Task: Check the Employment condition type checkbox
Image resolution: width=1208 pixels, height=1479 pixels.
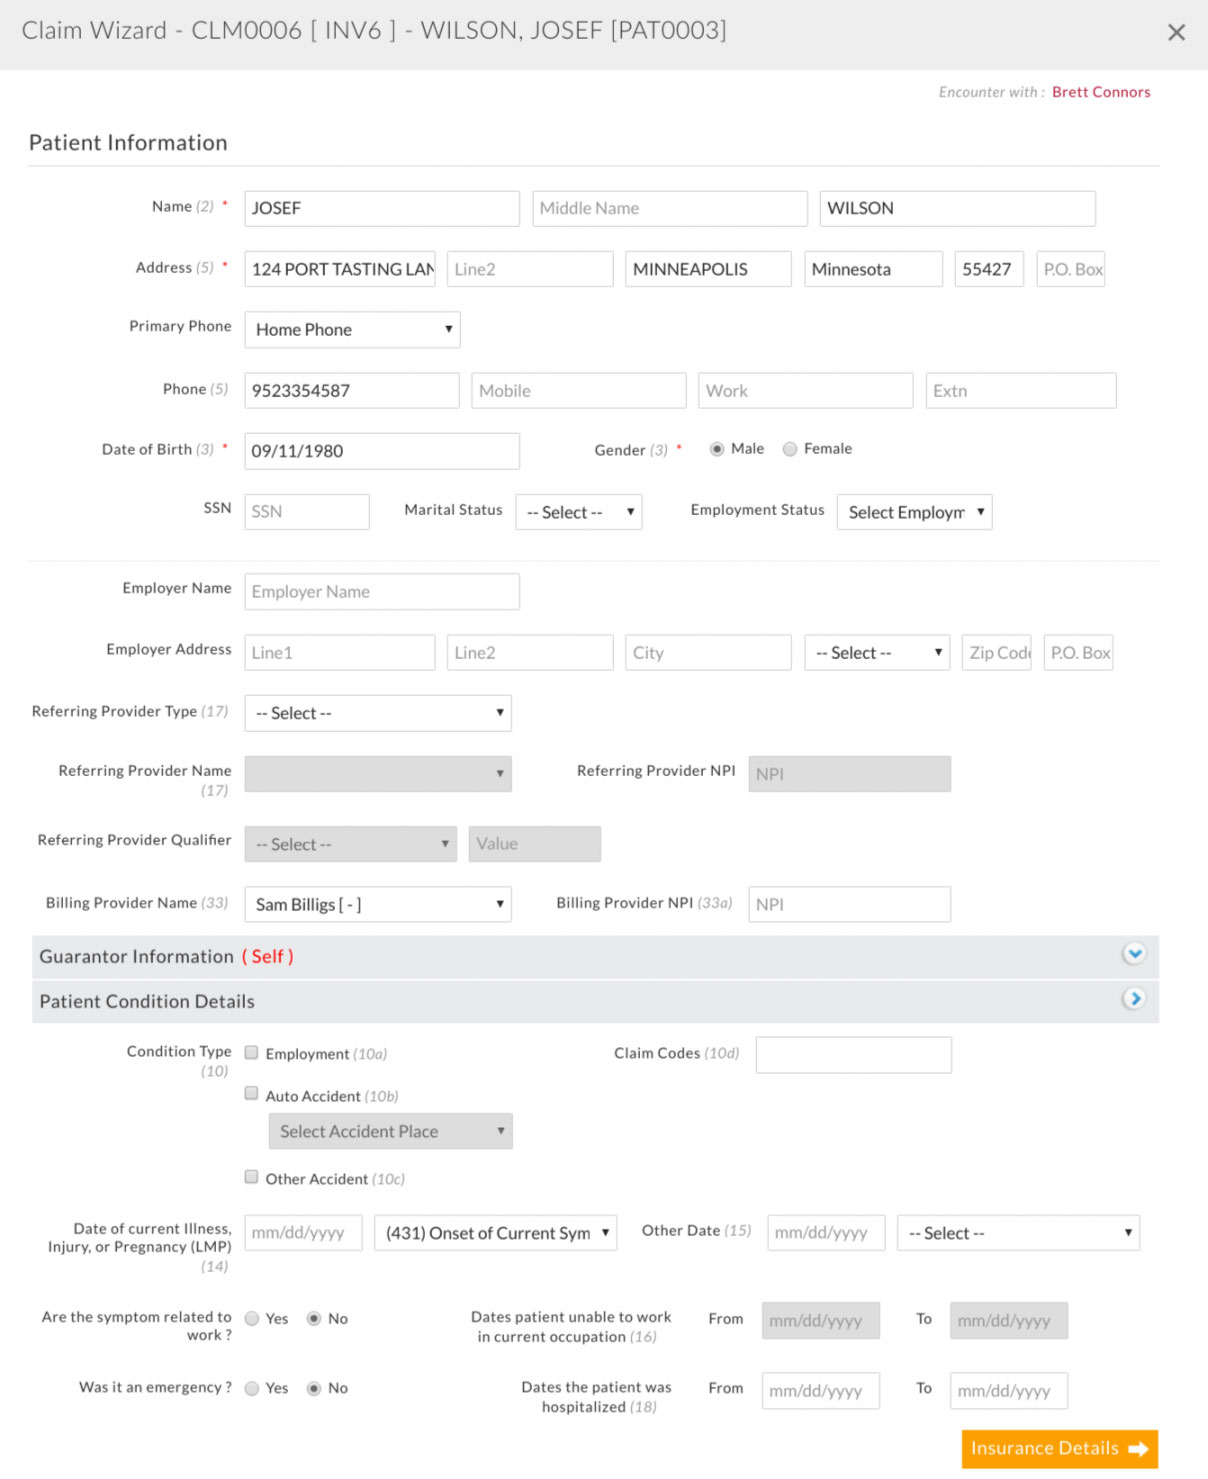Action: click(252, 1052)
